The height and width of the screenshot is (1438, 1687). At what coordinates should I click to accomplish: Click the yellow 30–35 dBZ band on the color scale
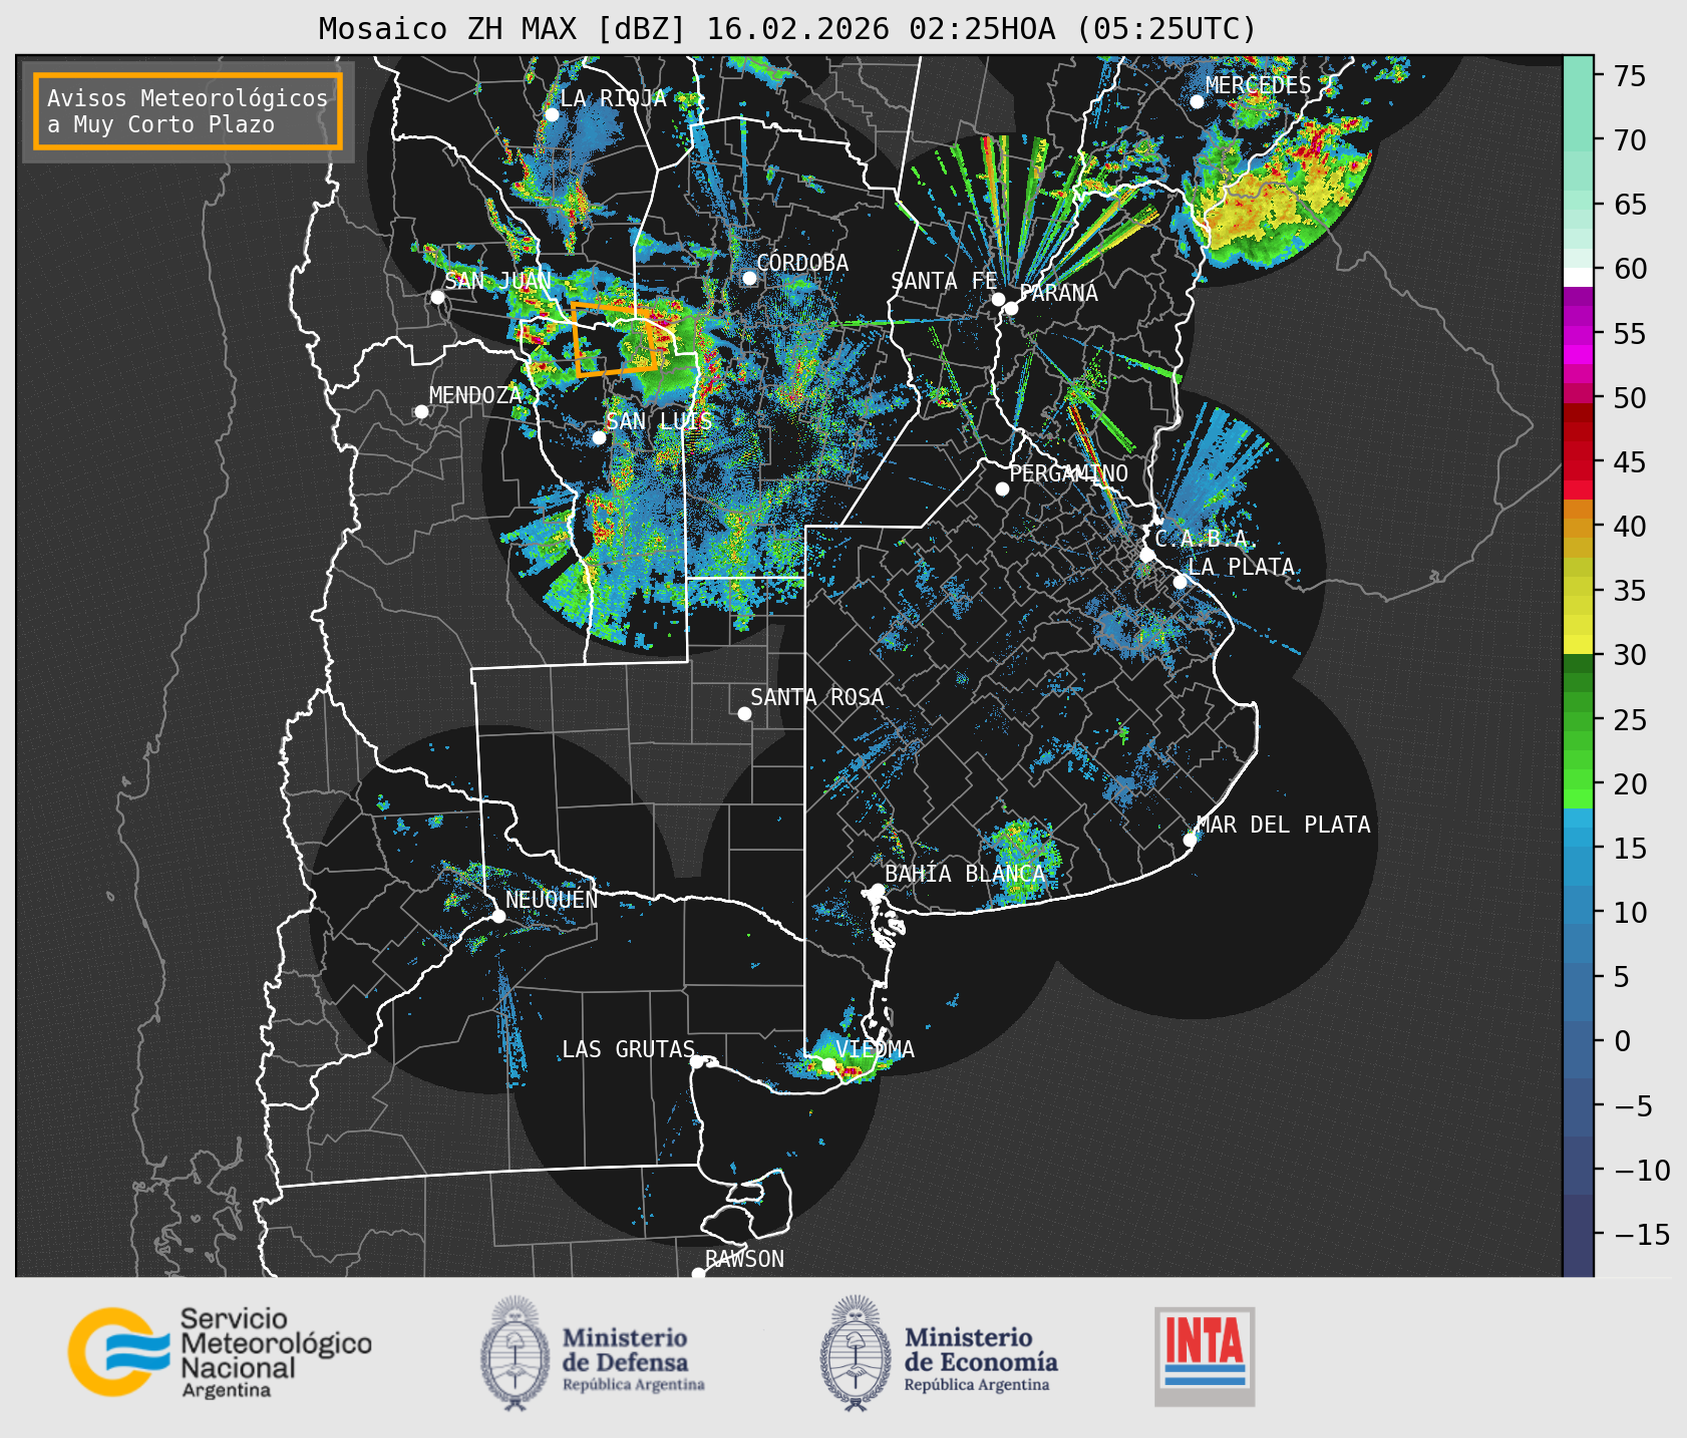tap(1578, 620)
